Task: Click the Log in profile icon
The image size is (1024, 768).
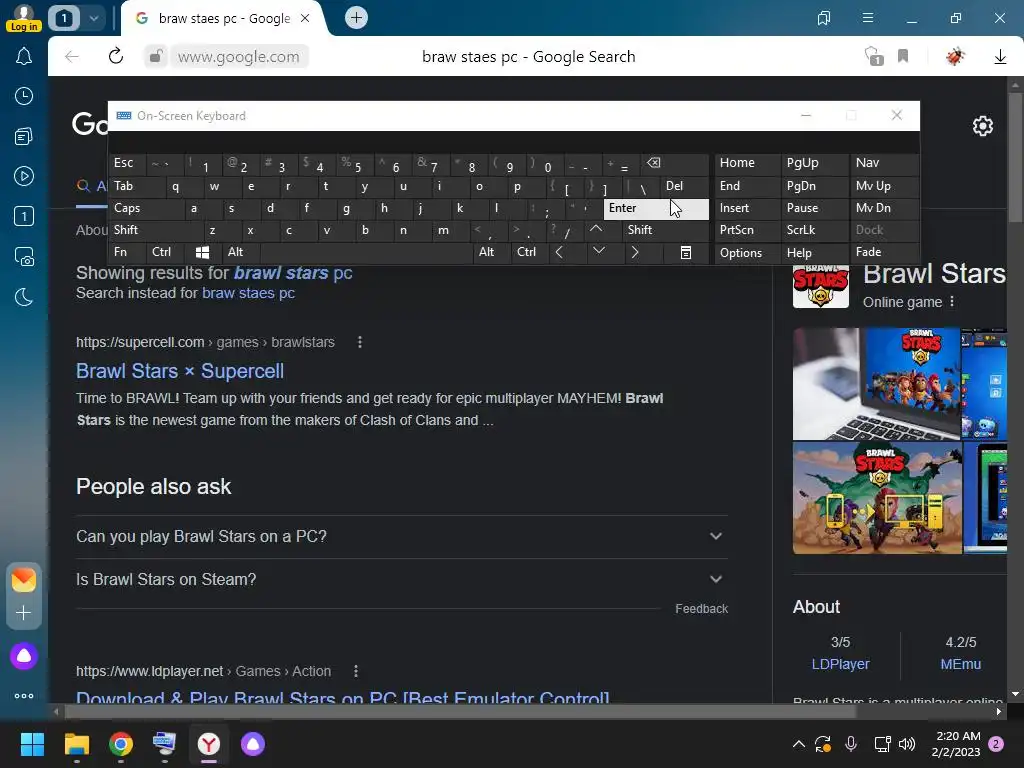Action: click(24, 18)
